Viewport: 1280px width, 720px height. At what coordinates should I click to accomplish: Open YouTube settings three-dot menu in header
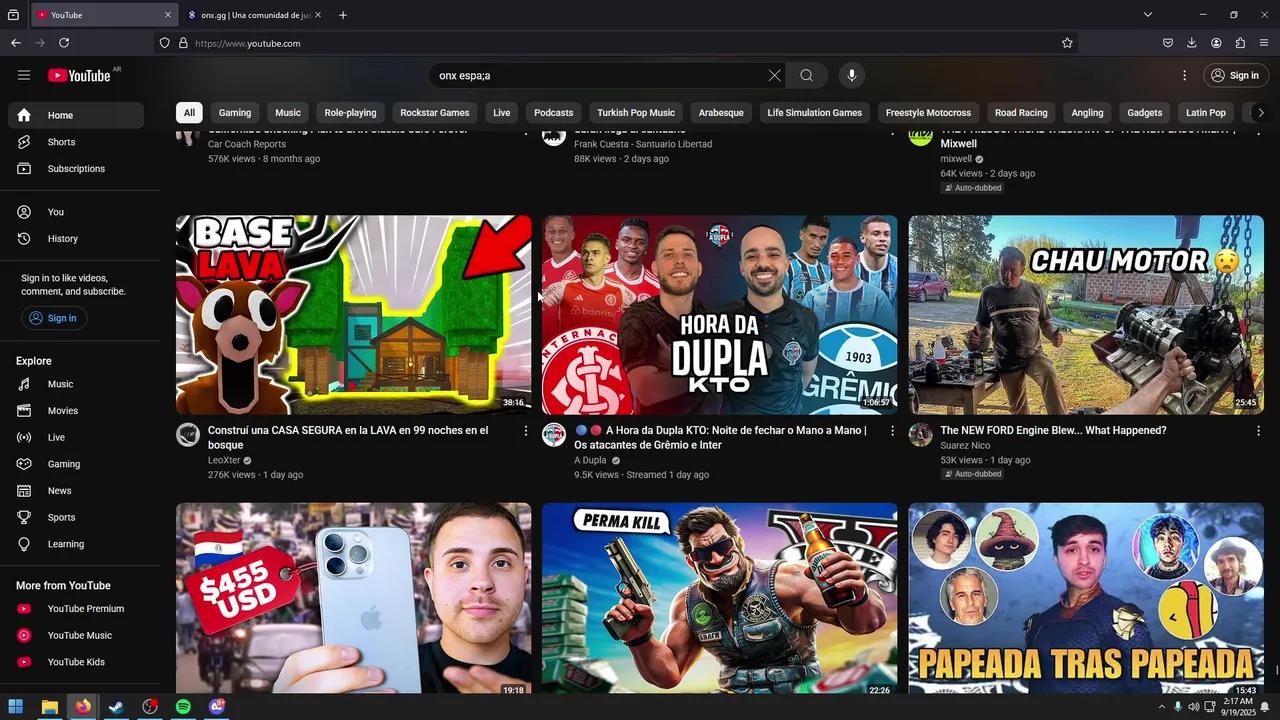coord(1185,75)
